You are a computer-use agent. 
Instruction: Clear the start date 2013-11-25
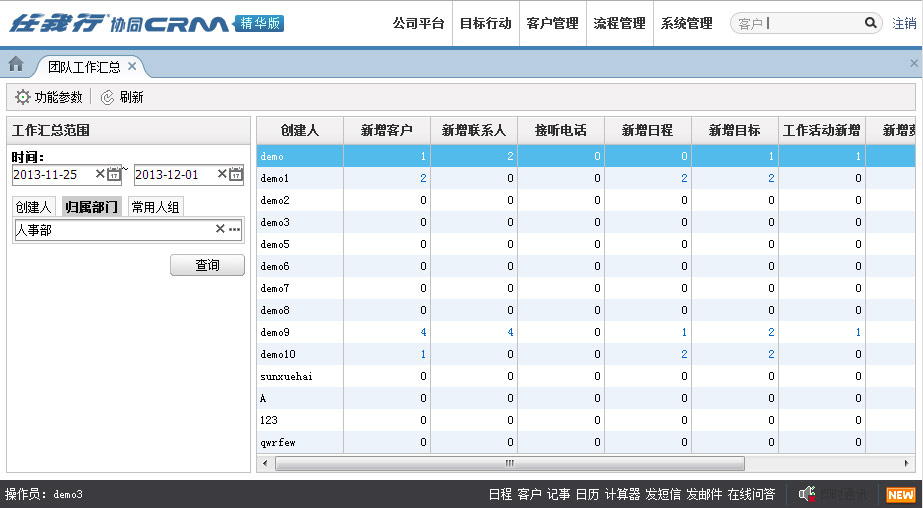[100, 174]
